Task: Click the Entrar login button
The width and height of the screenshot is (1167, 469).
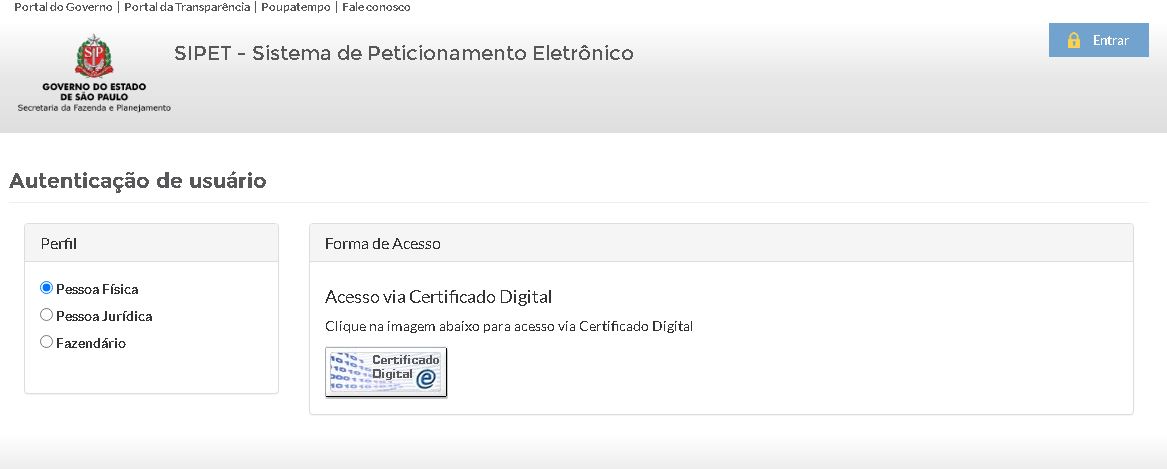Action: [x=1099, y=40]
